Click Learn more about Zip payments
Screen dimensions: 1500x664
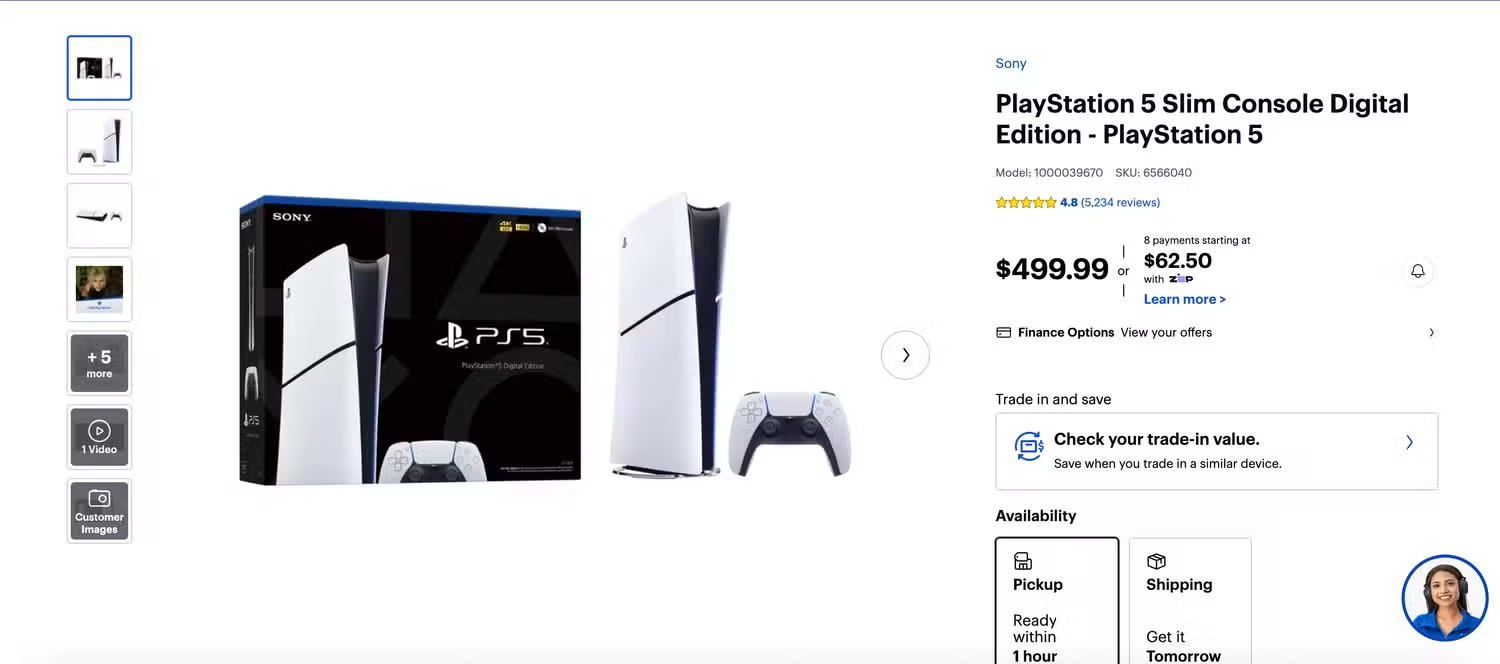pos(1185,299)
